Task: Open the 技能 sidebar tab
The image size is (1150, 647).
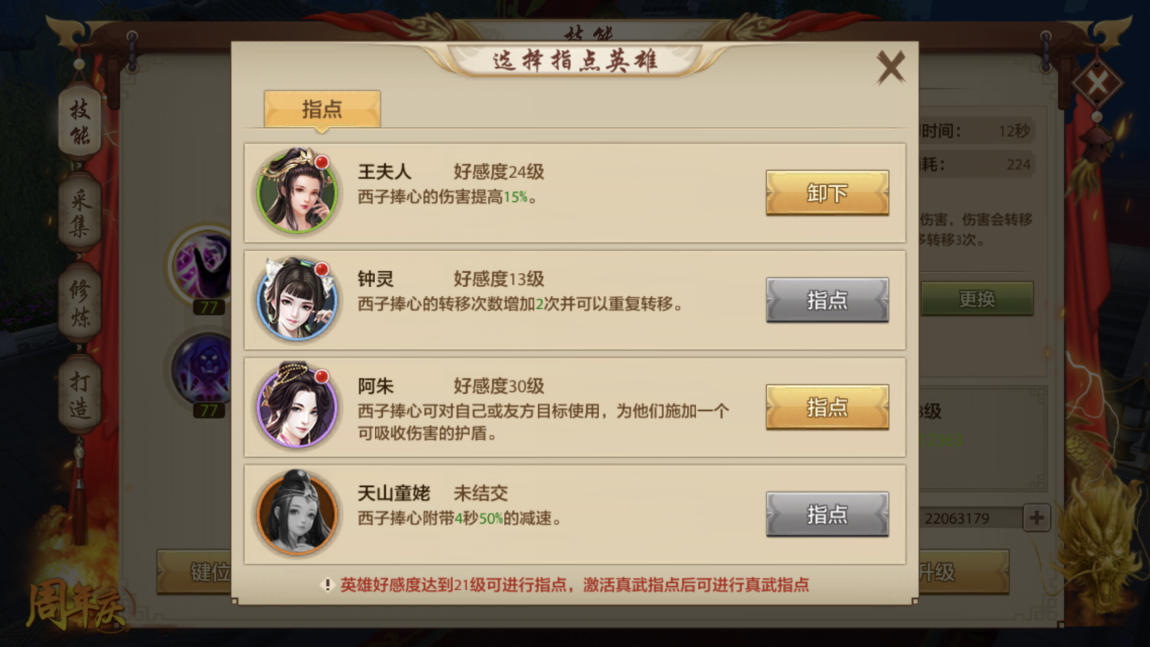Action: (x=80, y=123)
